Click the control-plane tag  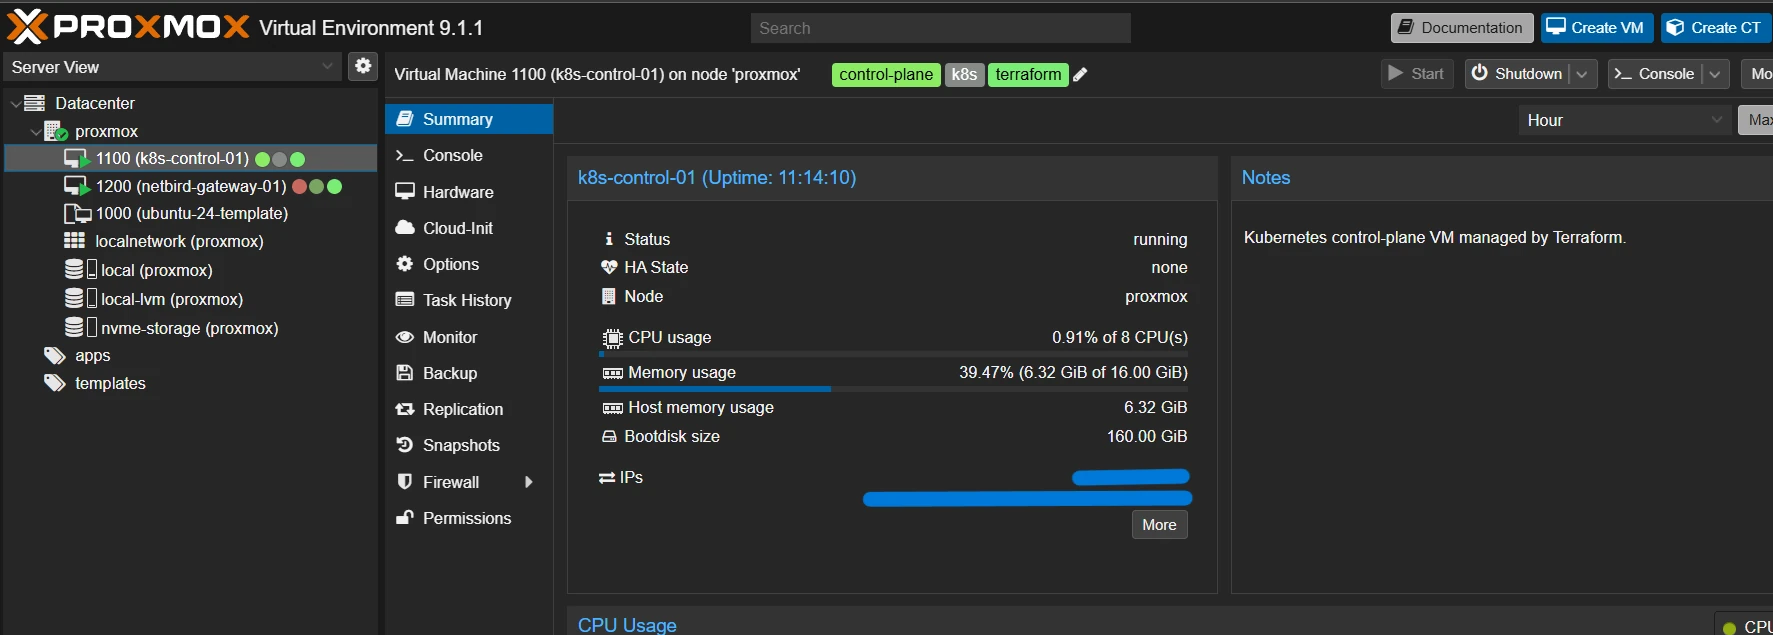click(x=886, y=74)
